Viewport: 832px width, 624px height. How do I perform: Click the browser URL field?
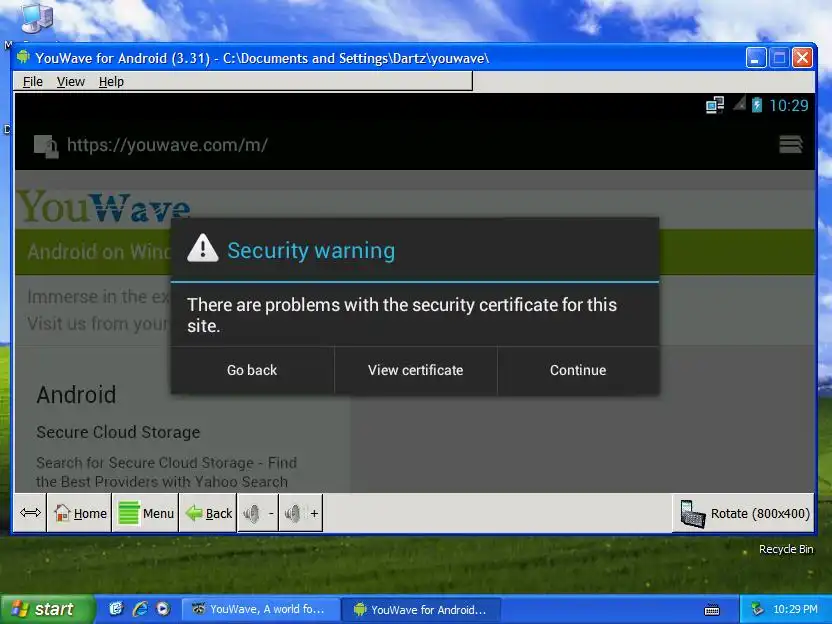167,145
